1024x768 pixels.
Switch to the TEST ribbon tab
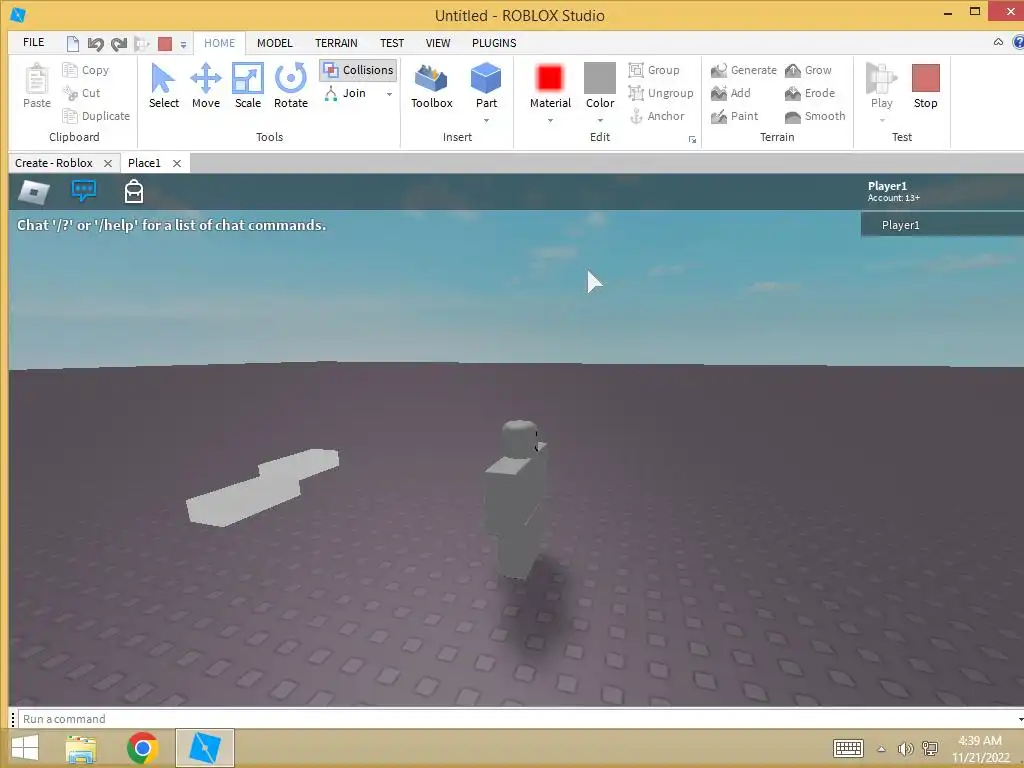392,43
